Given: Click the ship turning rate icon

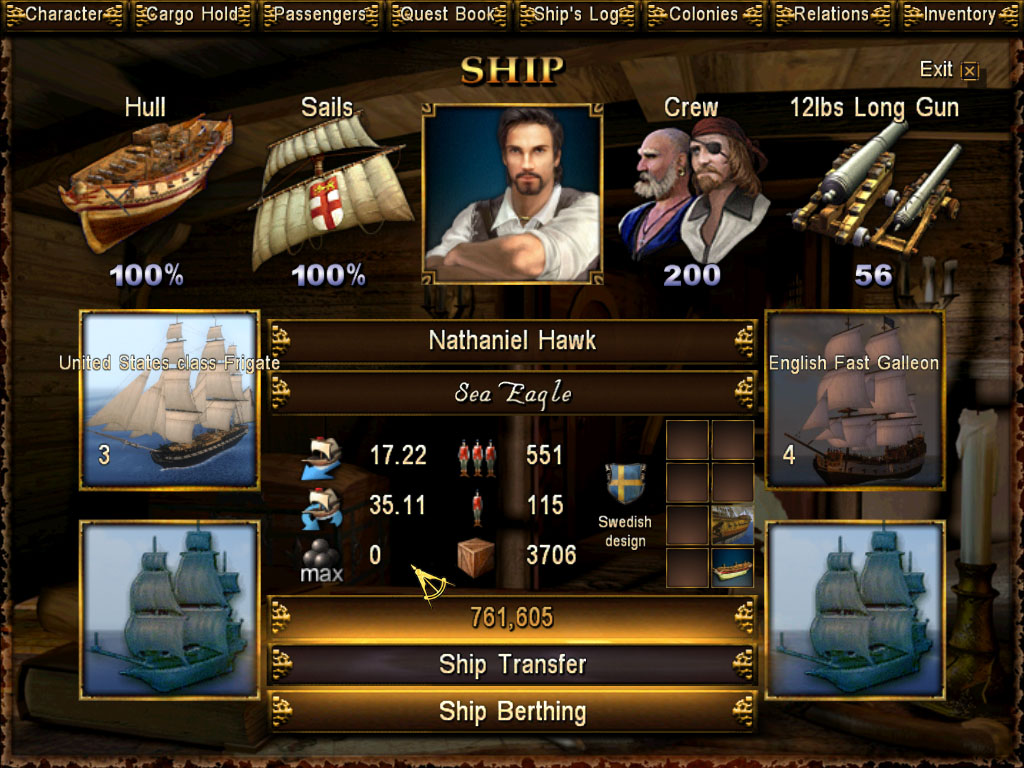Looking at the screenshot, I should click(321, 508).
